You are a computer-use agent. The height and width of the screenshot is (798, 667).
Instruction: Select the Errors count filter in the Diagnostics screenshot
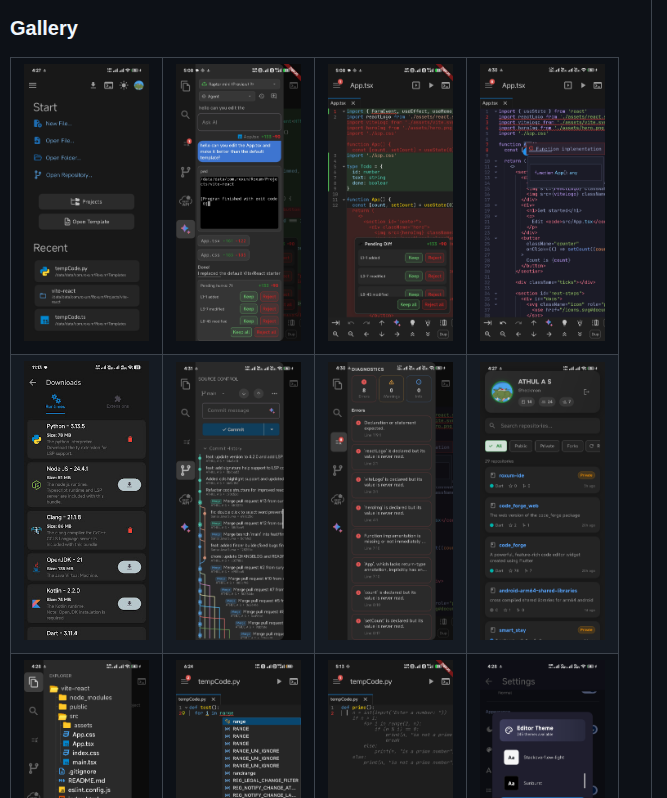coord(364,388)
